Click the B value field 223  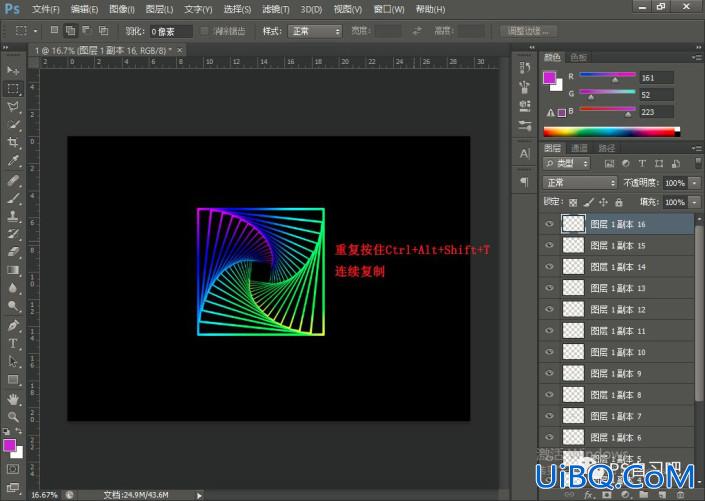click(656, 112)
